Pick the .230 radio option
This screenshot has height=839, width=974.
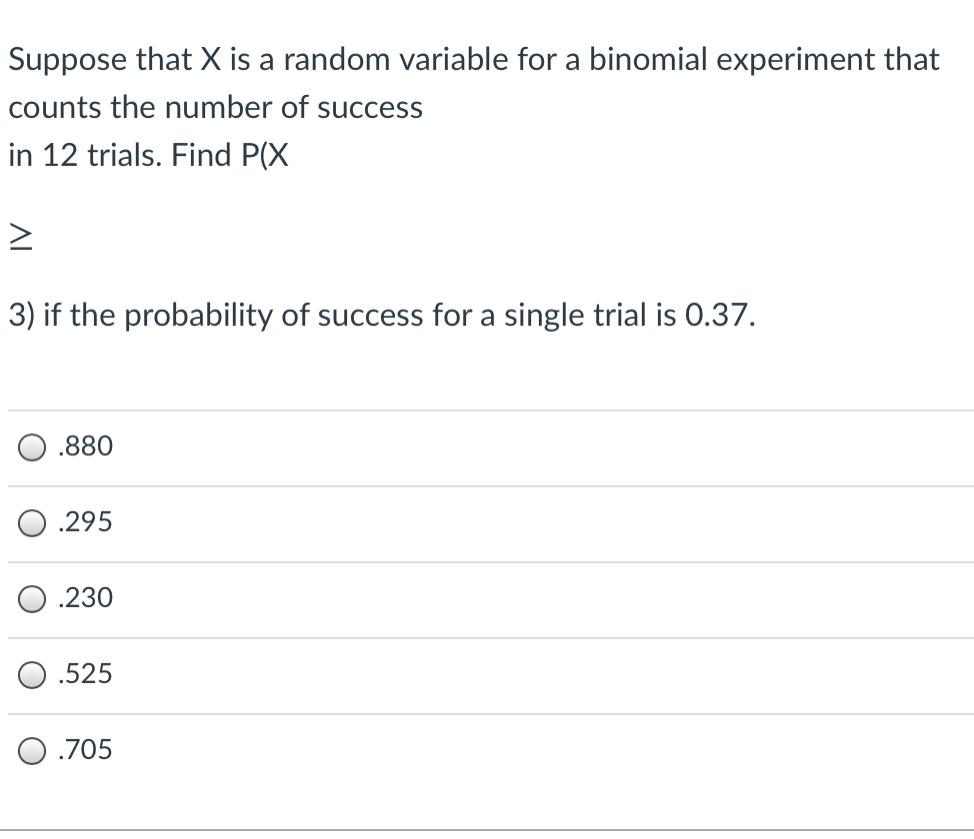(x=33, y=599)
